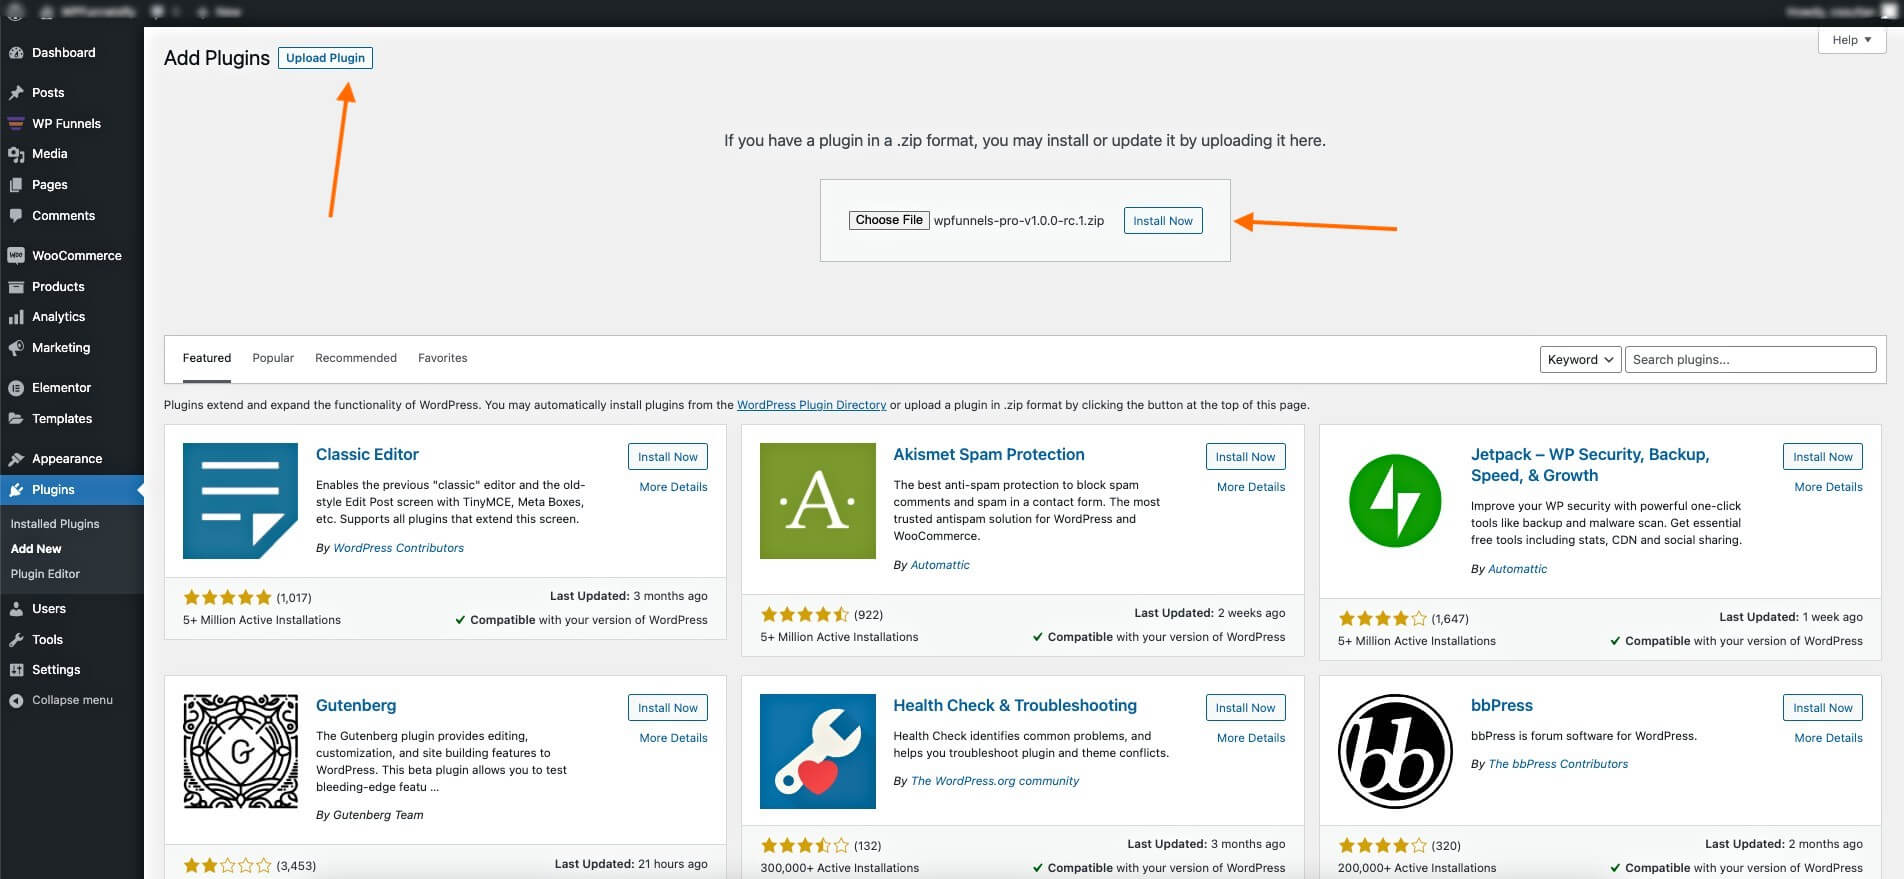Switch to the Favorites tab
Screen dimensions: 1904x879
[x=443, y=358]
